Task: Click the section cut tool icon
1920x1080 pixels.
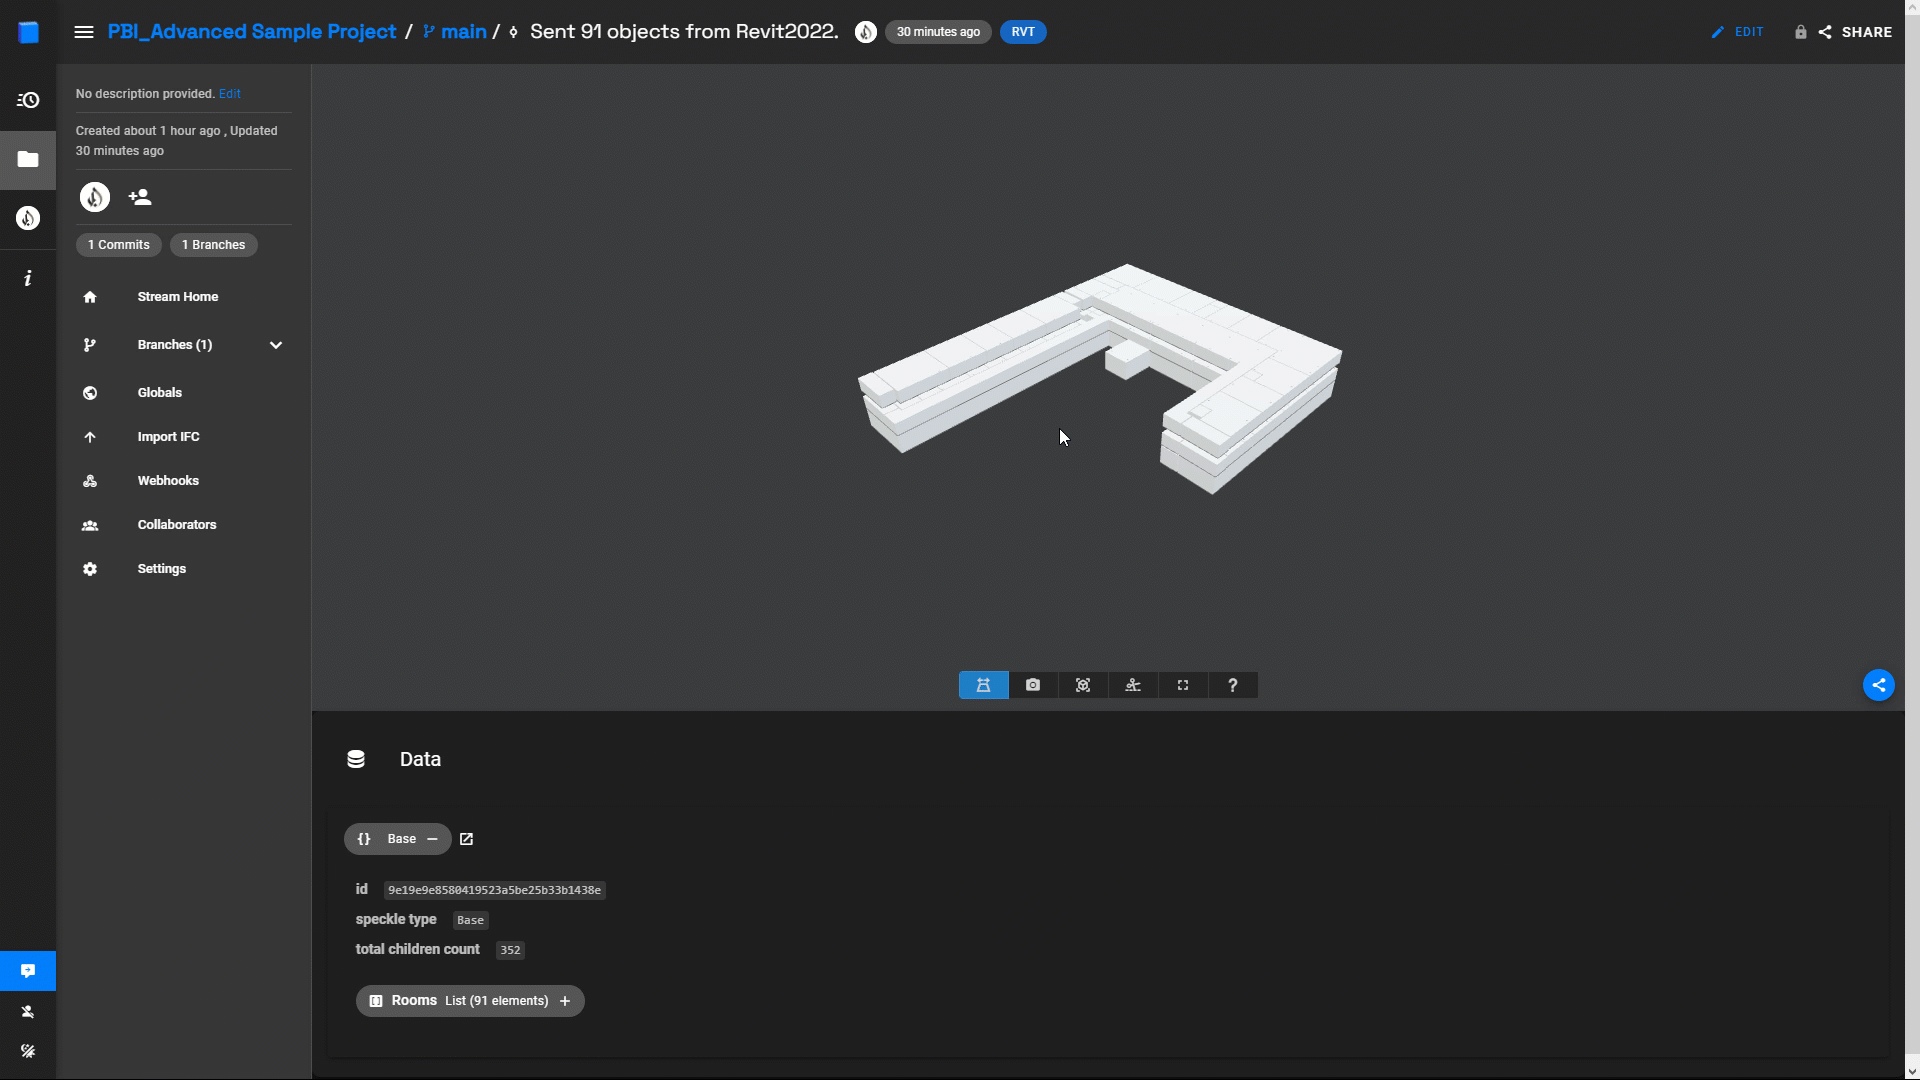Action: tap(1133, 684)
